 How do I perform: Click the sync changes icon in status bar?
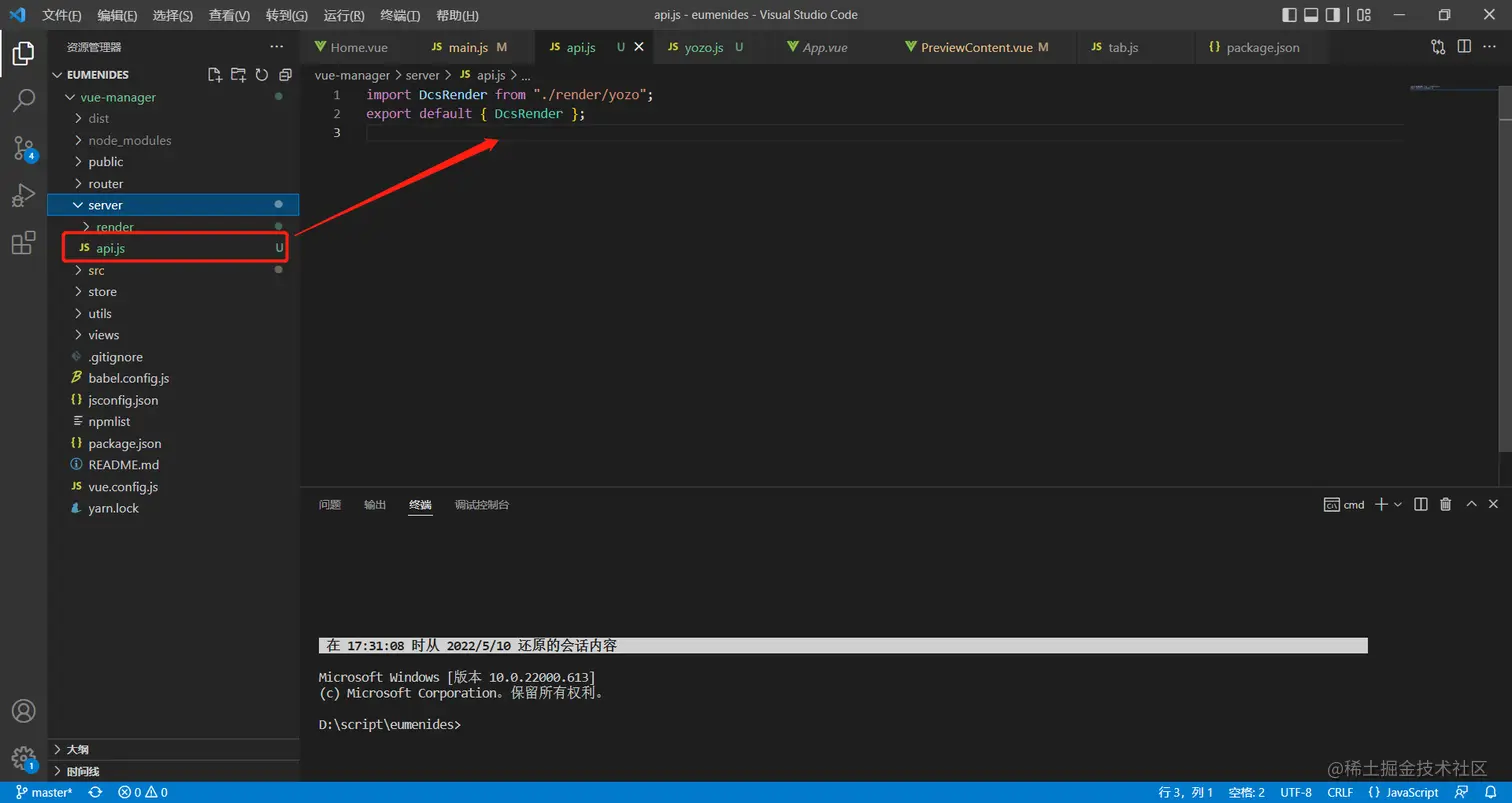click(95, 792)
